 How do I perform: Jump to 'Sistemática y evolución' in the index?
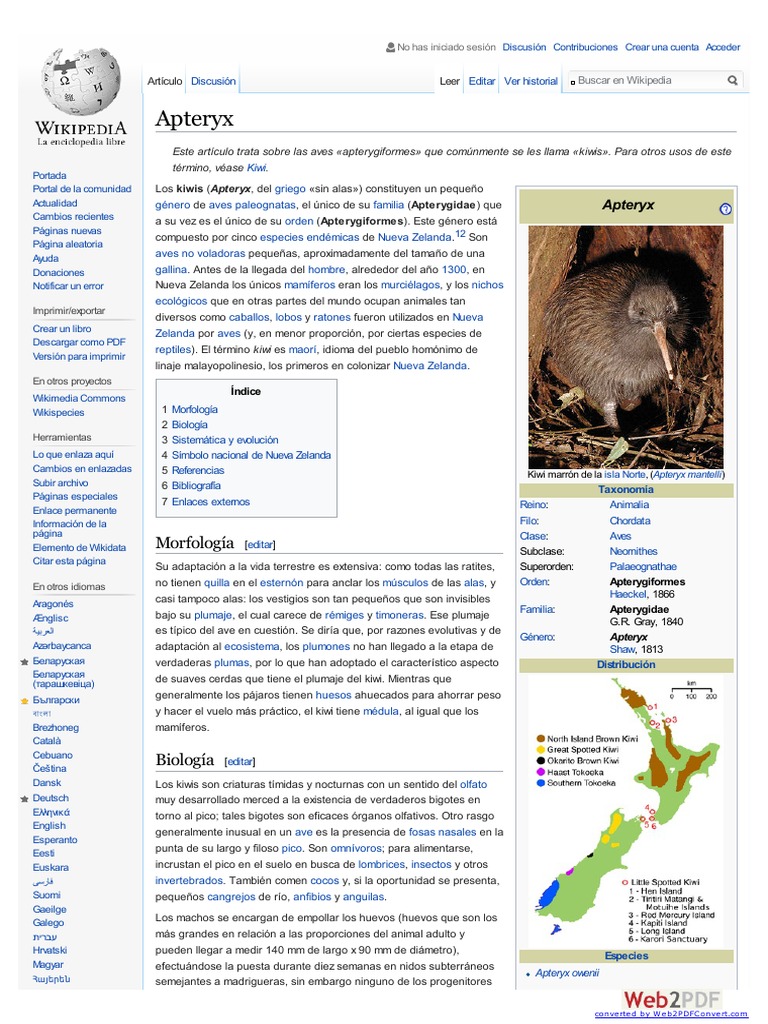(225, 440)
